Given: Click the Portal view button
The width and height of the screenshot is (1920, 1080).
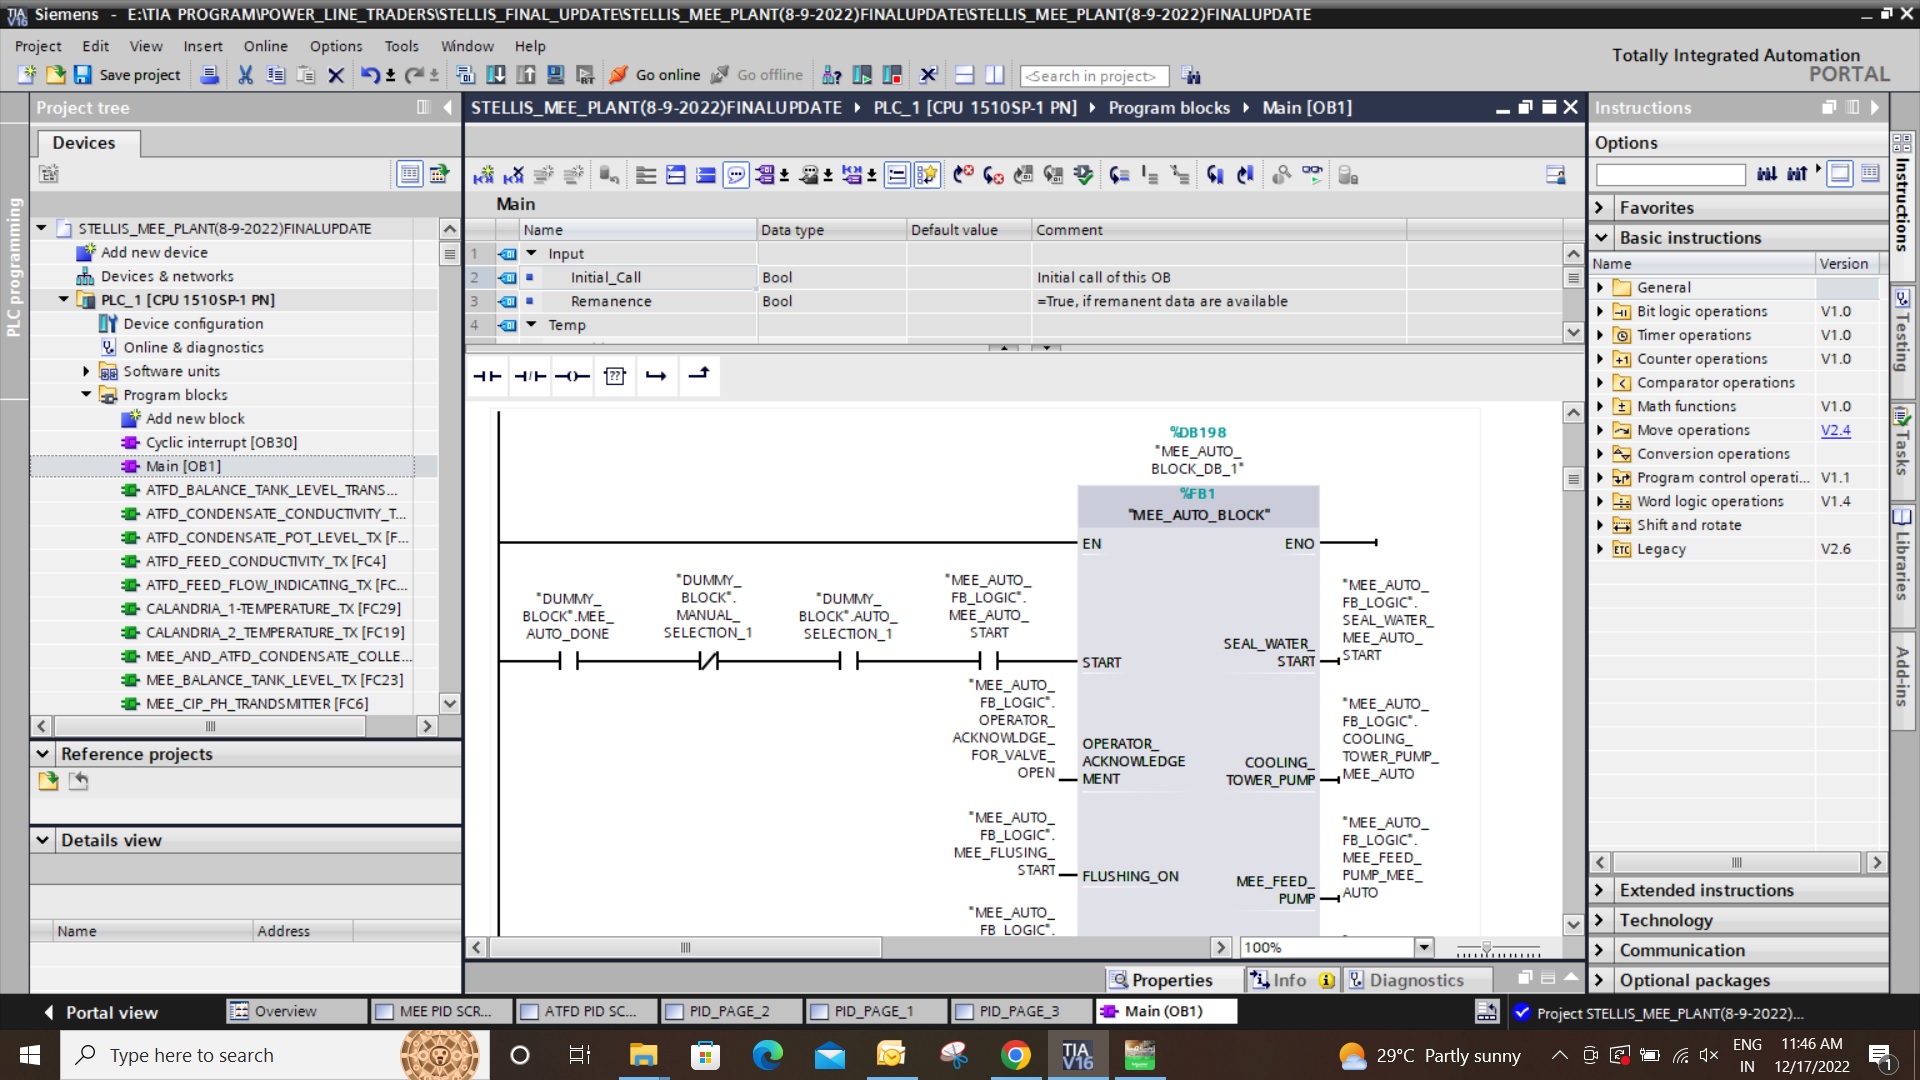Looking at the screenshot, I should (100, 1012).
